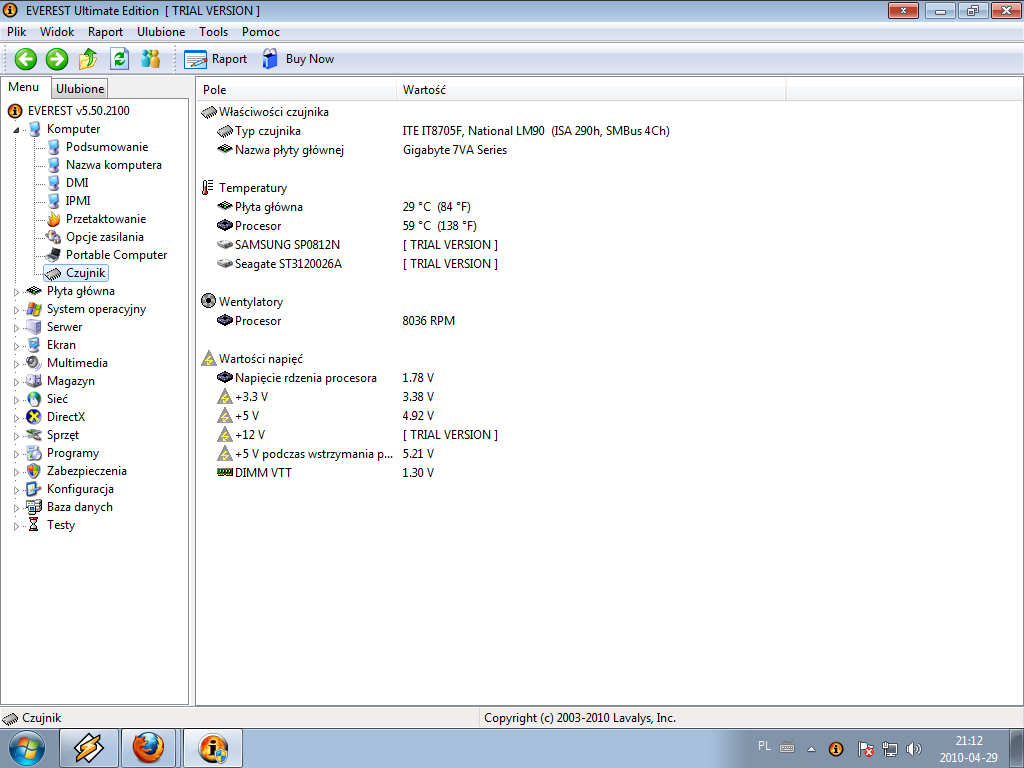Click the Programy tree icon
Image resolution: width=1024 pixels, height=768 pixels.
tap(34, 453)
